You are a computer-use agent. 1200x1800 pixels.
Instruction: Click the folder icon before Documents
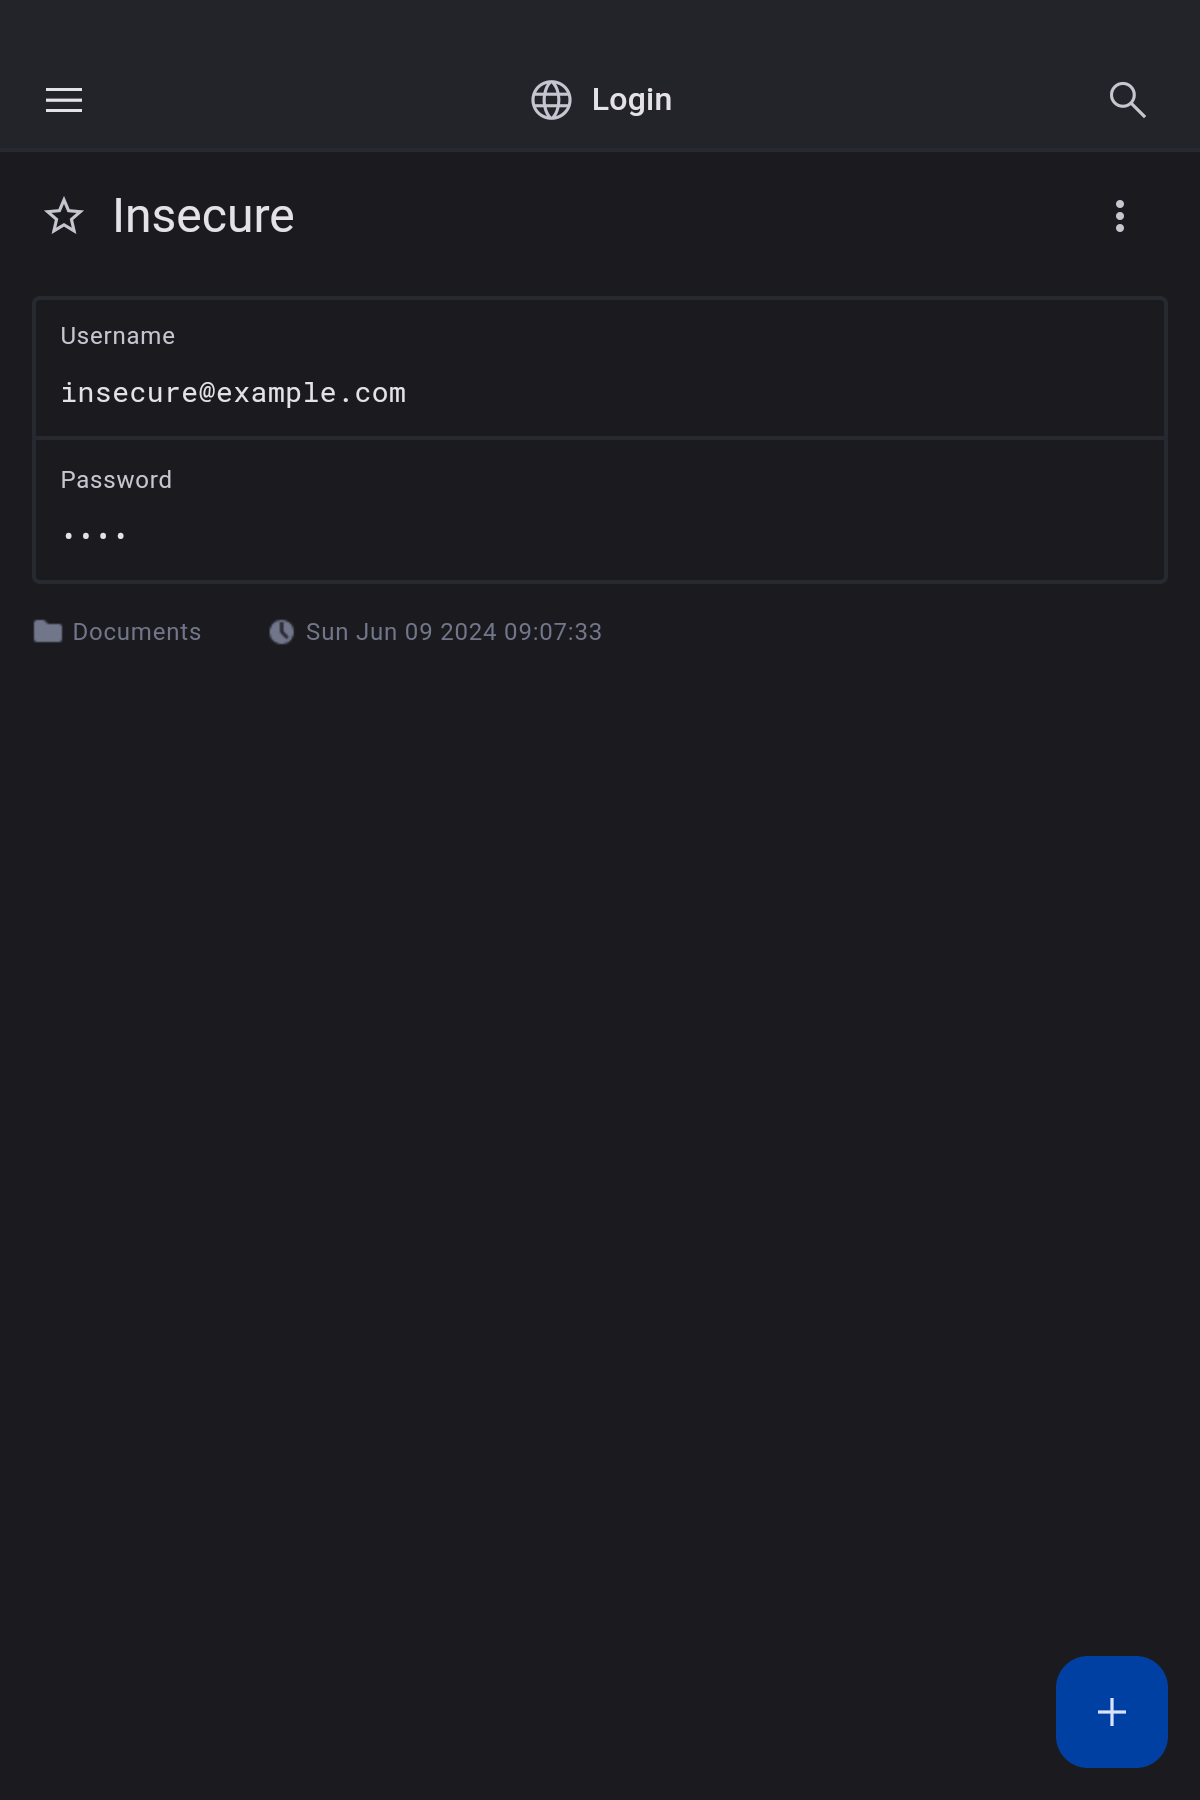pyautogui.click(x=48, y=632)
